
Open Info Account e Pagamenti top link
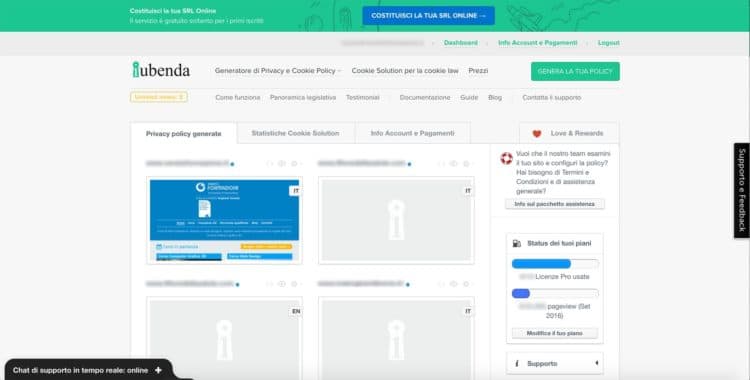point(538,43)
